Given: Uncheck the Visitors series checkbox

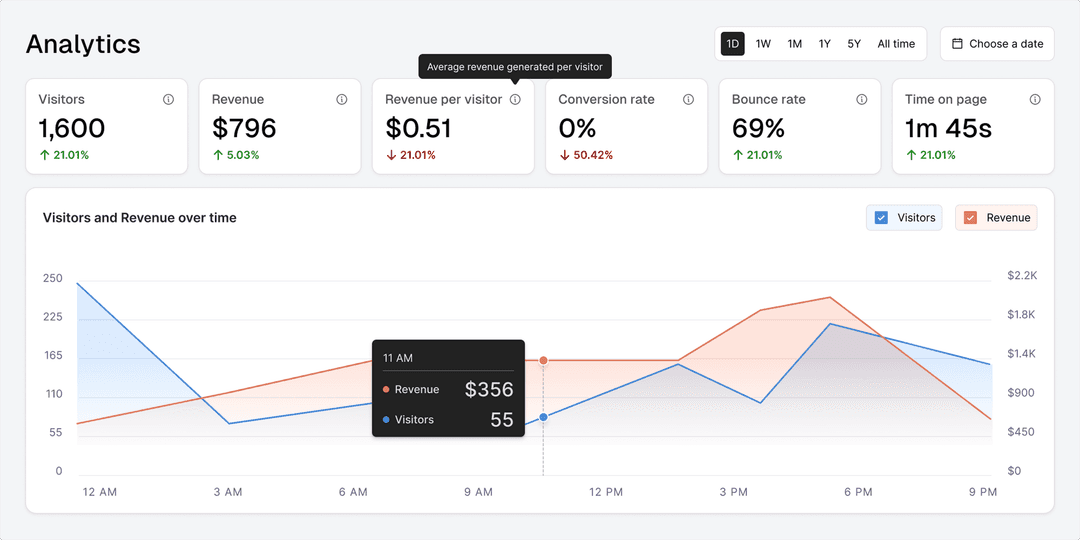Looking at the screenshot, I should pyautogui.click(x=881, y=218).
